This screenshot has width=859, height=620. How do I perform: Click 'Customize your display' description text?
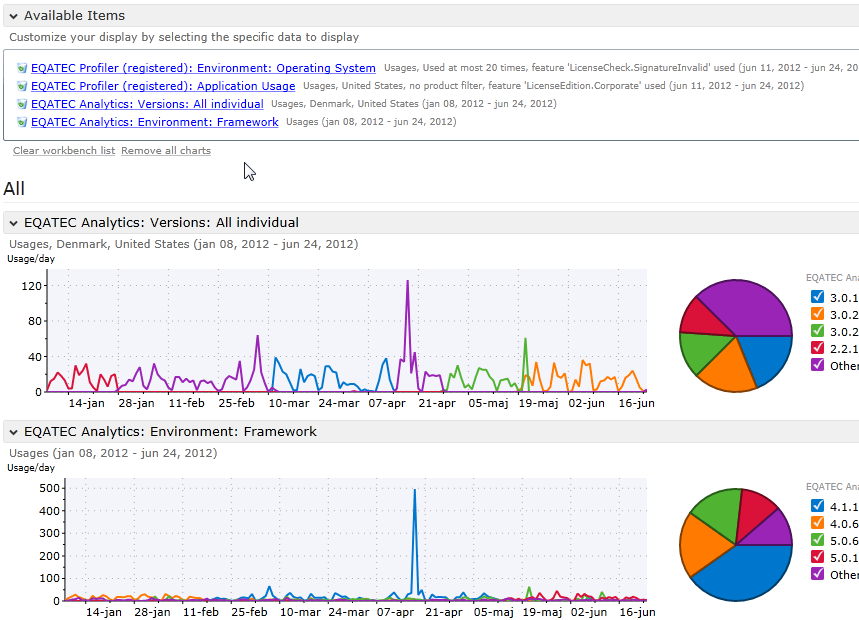pyautogui.click(x=184, y=37)
